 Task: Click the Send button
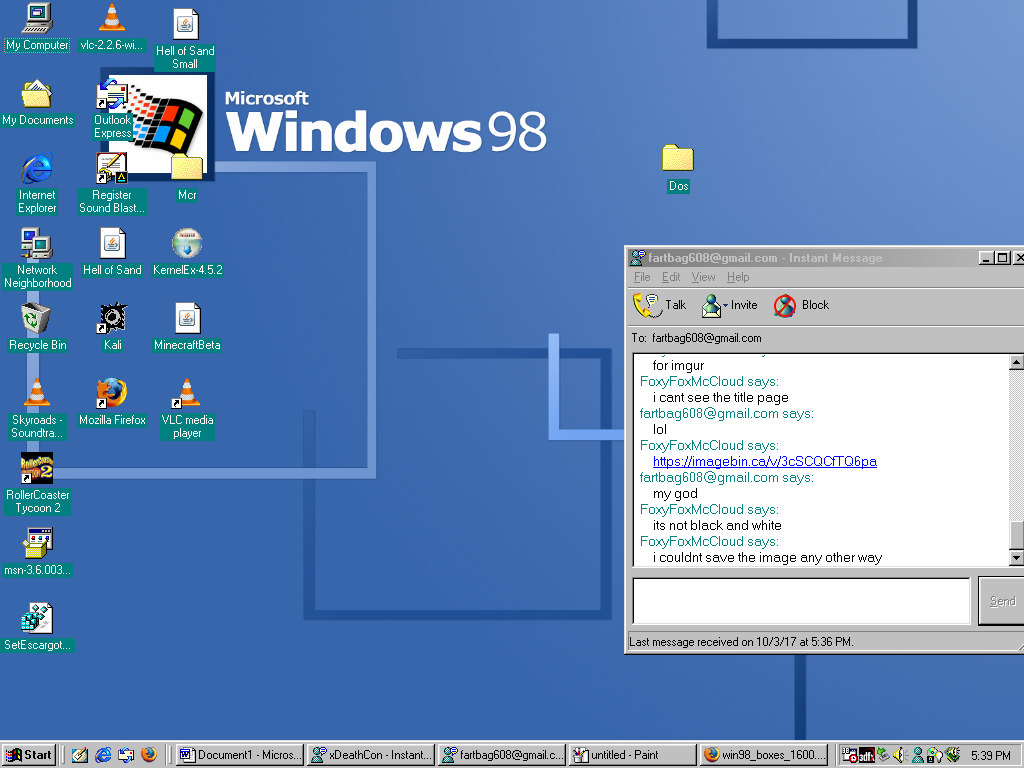pos(1002,601)
